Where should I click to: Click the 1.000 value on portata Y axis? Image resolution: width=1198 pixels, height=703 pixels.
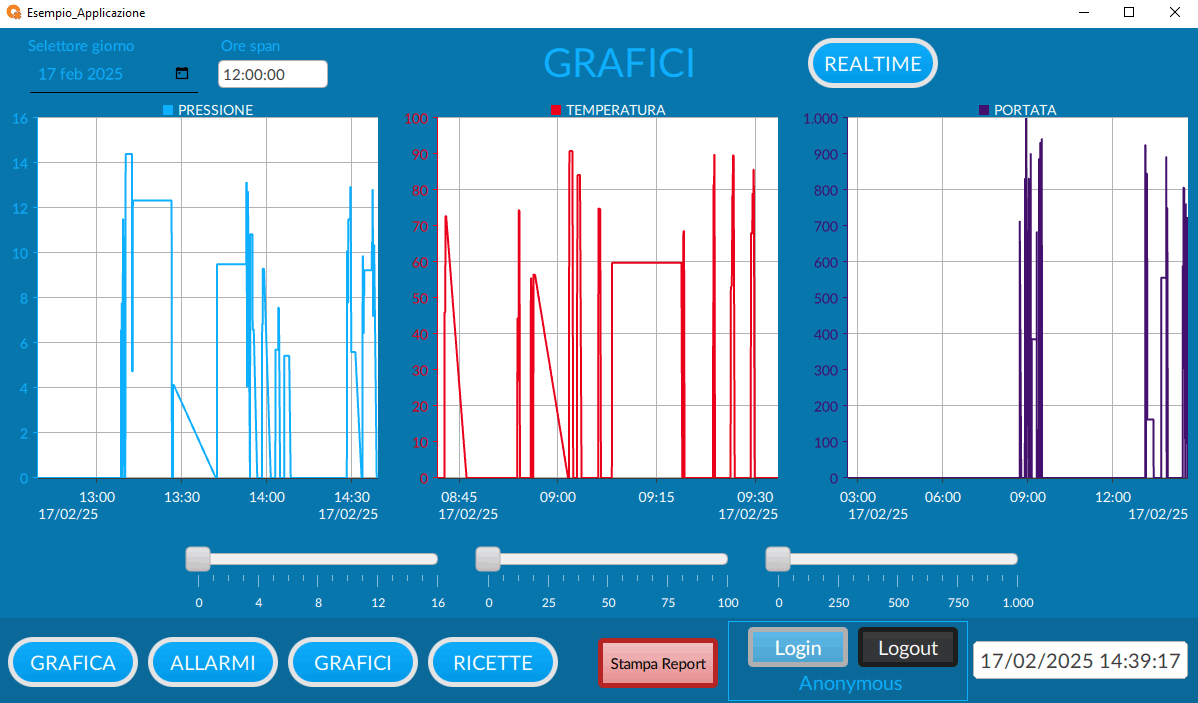[821, 118]
